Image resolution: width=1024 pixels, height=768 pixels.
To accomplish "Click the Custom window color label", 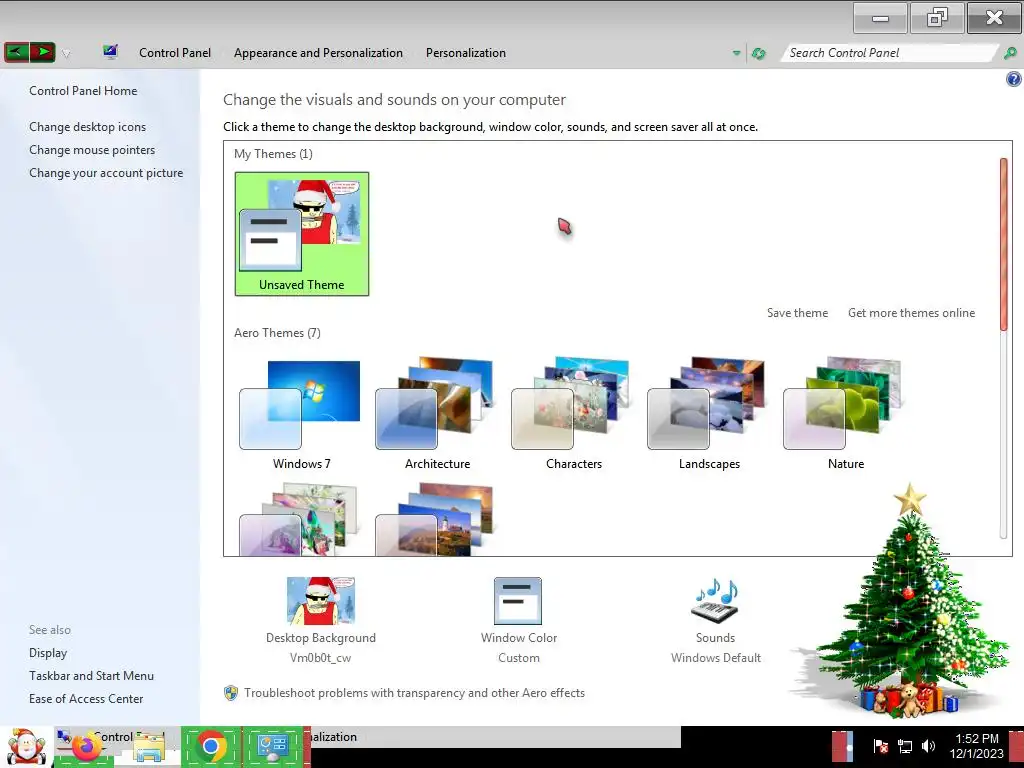I will (x=519, y=658).
